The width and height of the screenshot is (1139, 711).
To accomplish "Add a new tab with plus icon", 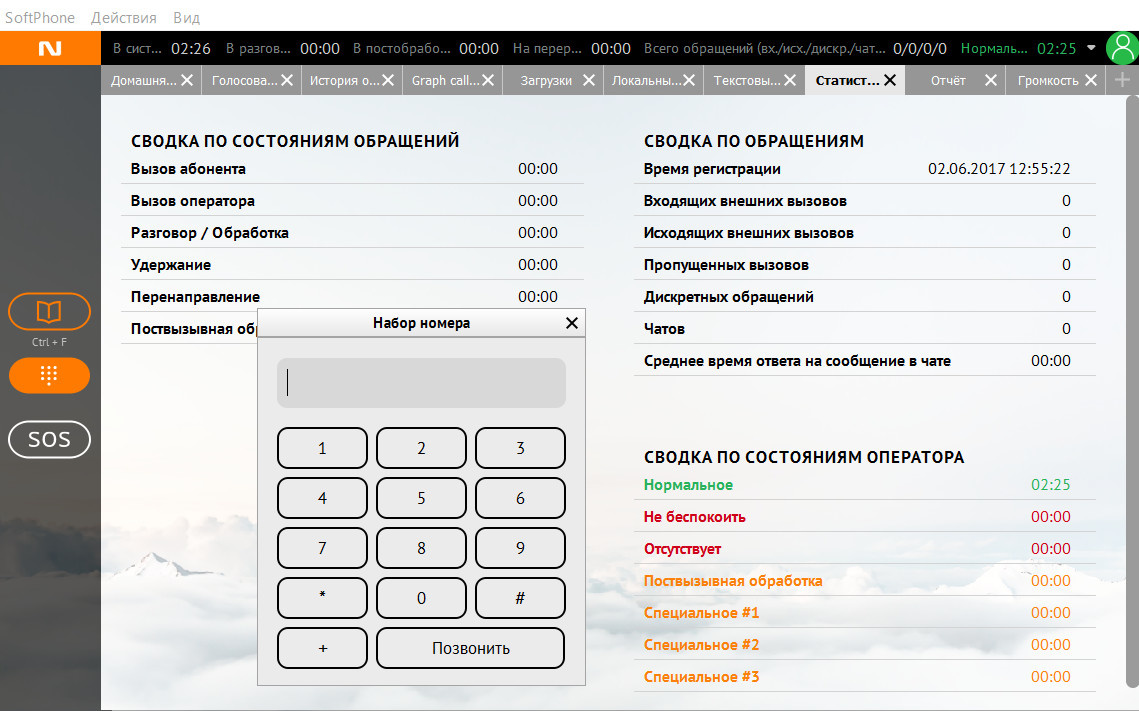I will [1122, 81].
